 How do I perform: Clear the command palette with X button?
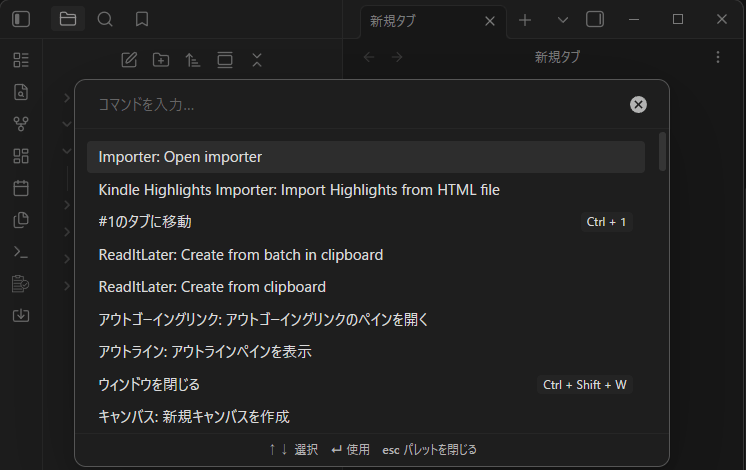tap(638, 105)
